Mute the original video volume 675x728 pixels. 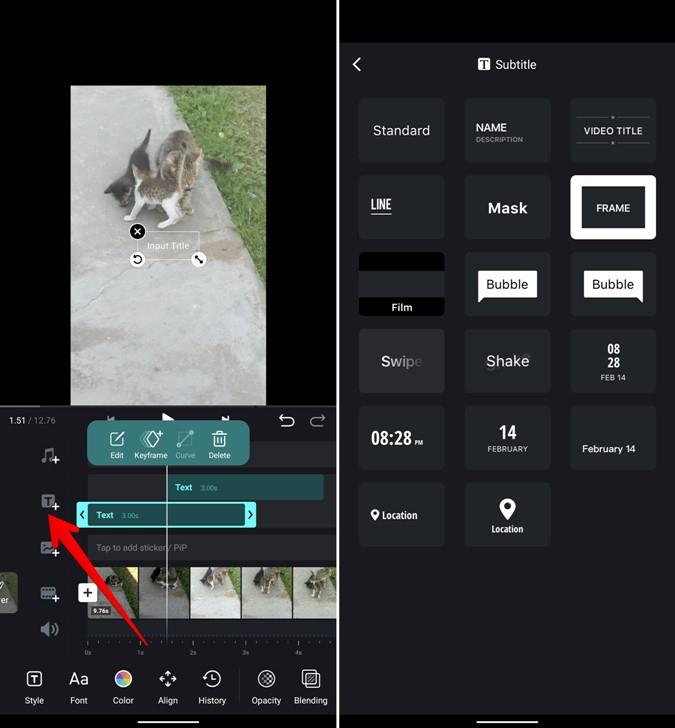click(50, 629)
